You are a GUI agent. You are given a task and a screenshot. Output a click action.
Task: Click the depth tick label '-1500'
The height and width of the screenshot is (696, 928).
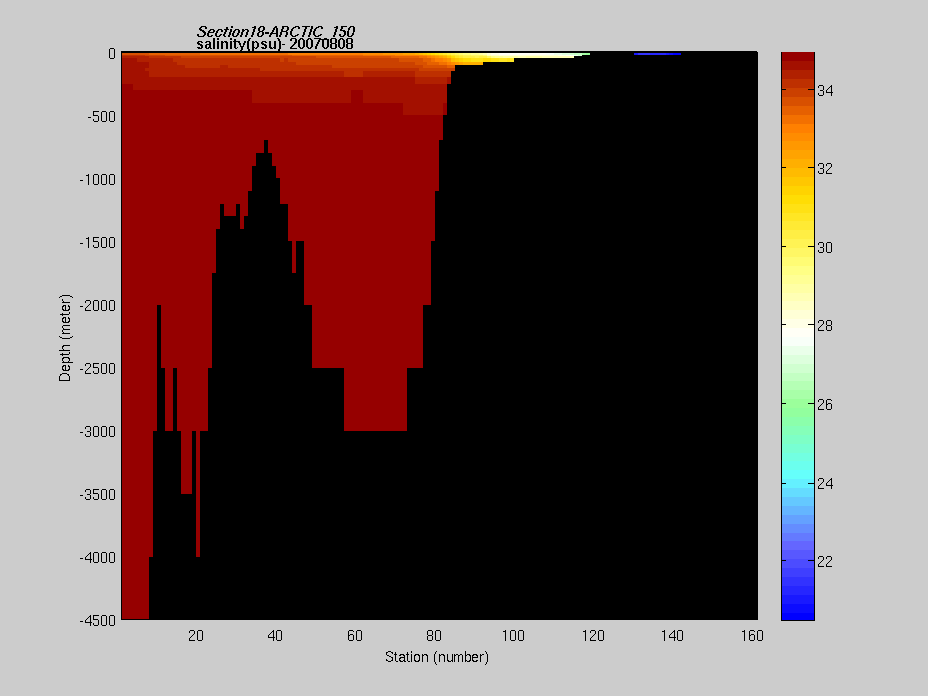click(98, 243)
